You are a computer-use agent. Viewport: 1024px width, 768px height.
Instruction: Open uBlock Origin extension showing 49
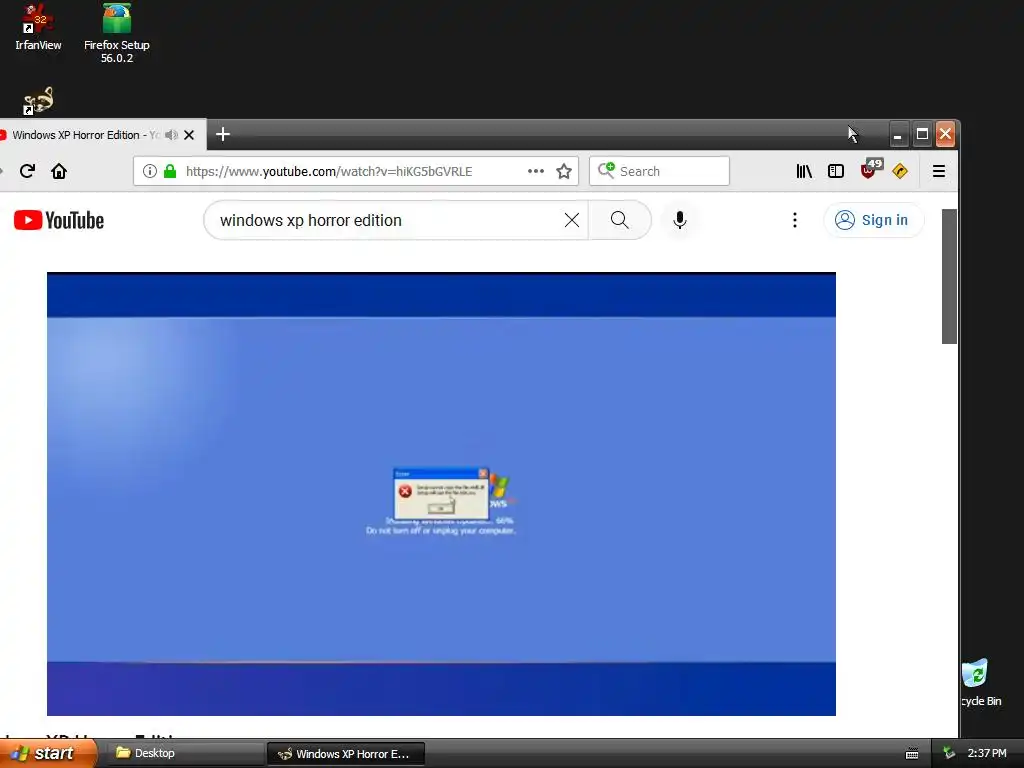pyautogui.click(x=871, y=168)
